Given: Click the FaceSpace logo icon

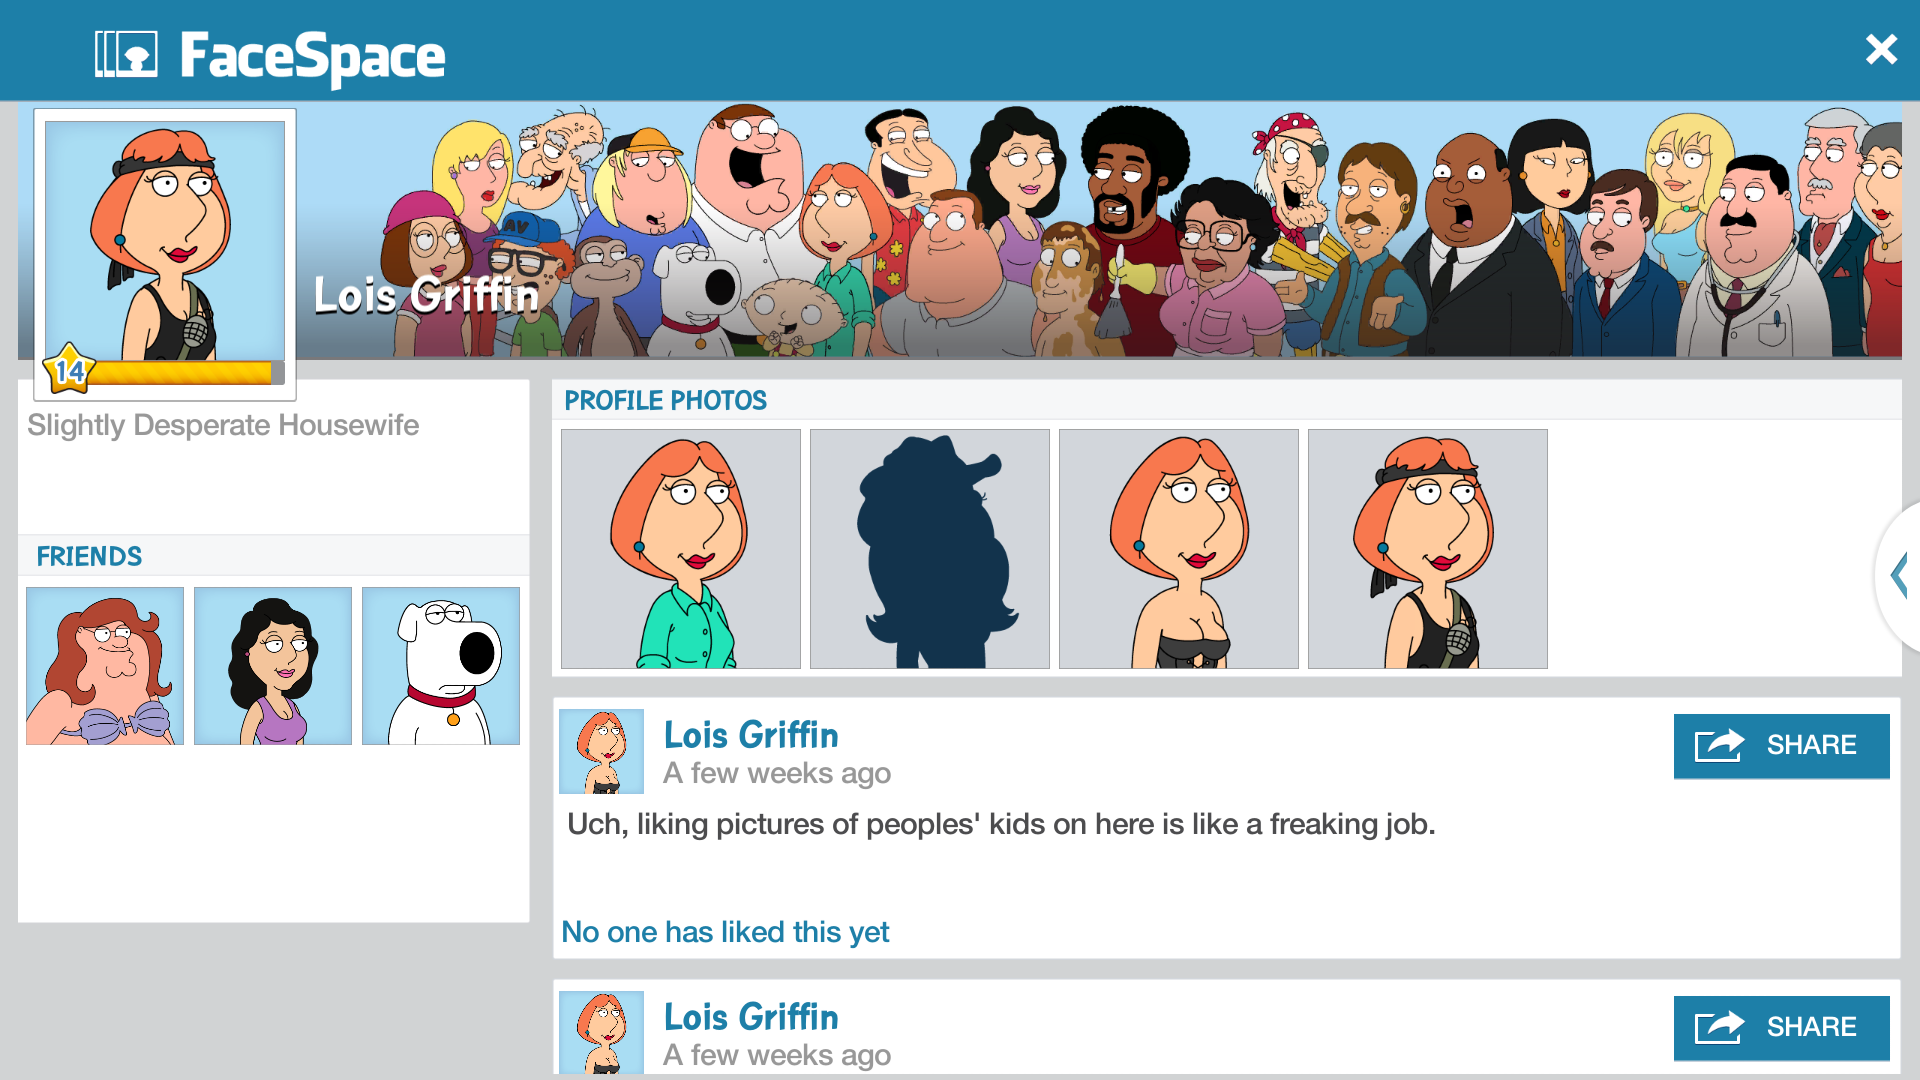Looking at the screenshot, I should tap(126, 54).
